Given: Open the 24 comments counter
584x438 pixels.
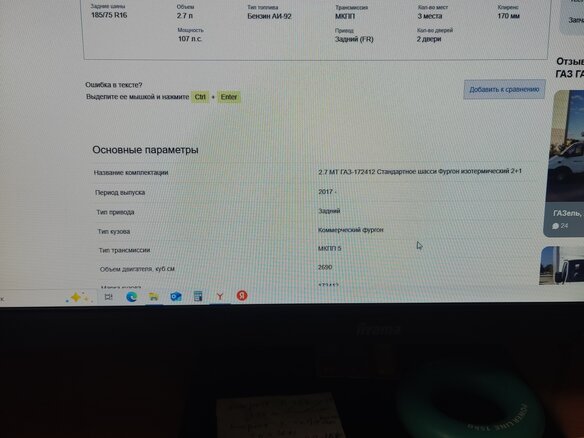Looking at the screenshot, I should [x=560, y=226].
